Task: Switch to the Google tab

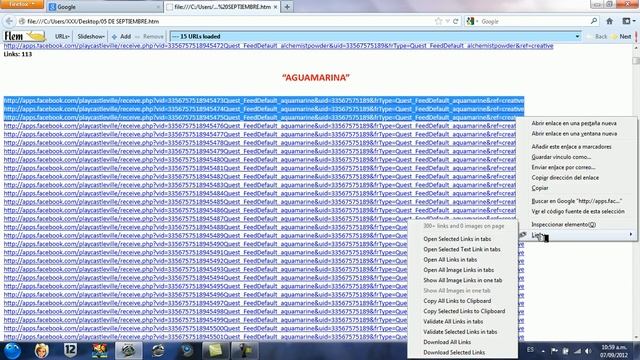Action: [x=104, y=7]
